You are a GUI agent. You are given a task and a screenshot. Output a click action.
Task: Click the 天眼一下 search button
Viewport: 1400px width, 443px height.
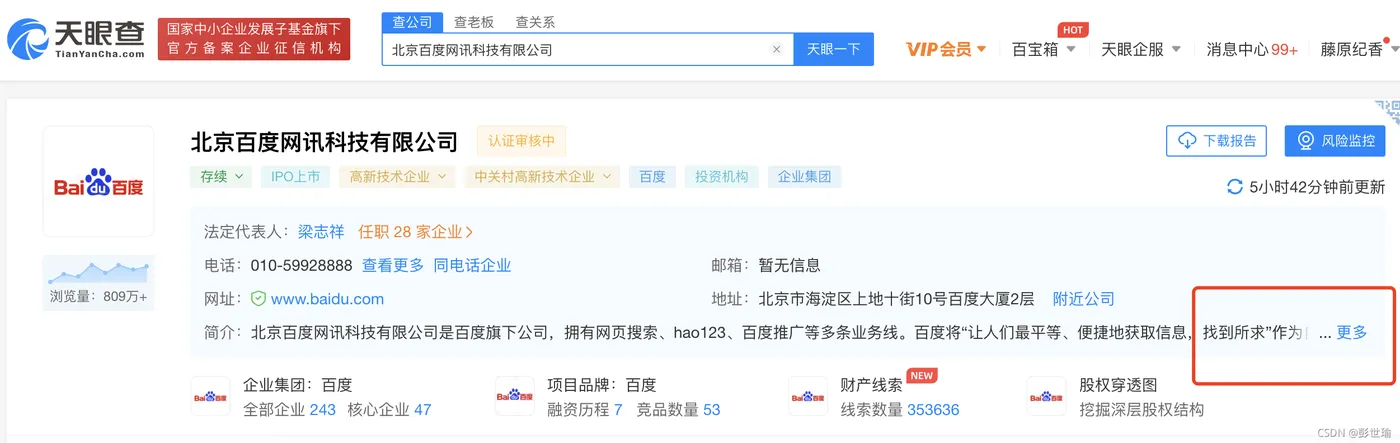(x=833, y=49)
